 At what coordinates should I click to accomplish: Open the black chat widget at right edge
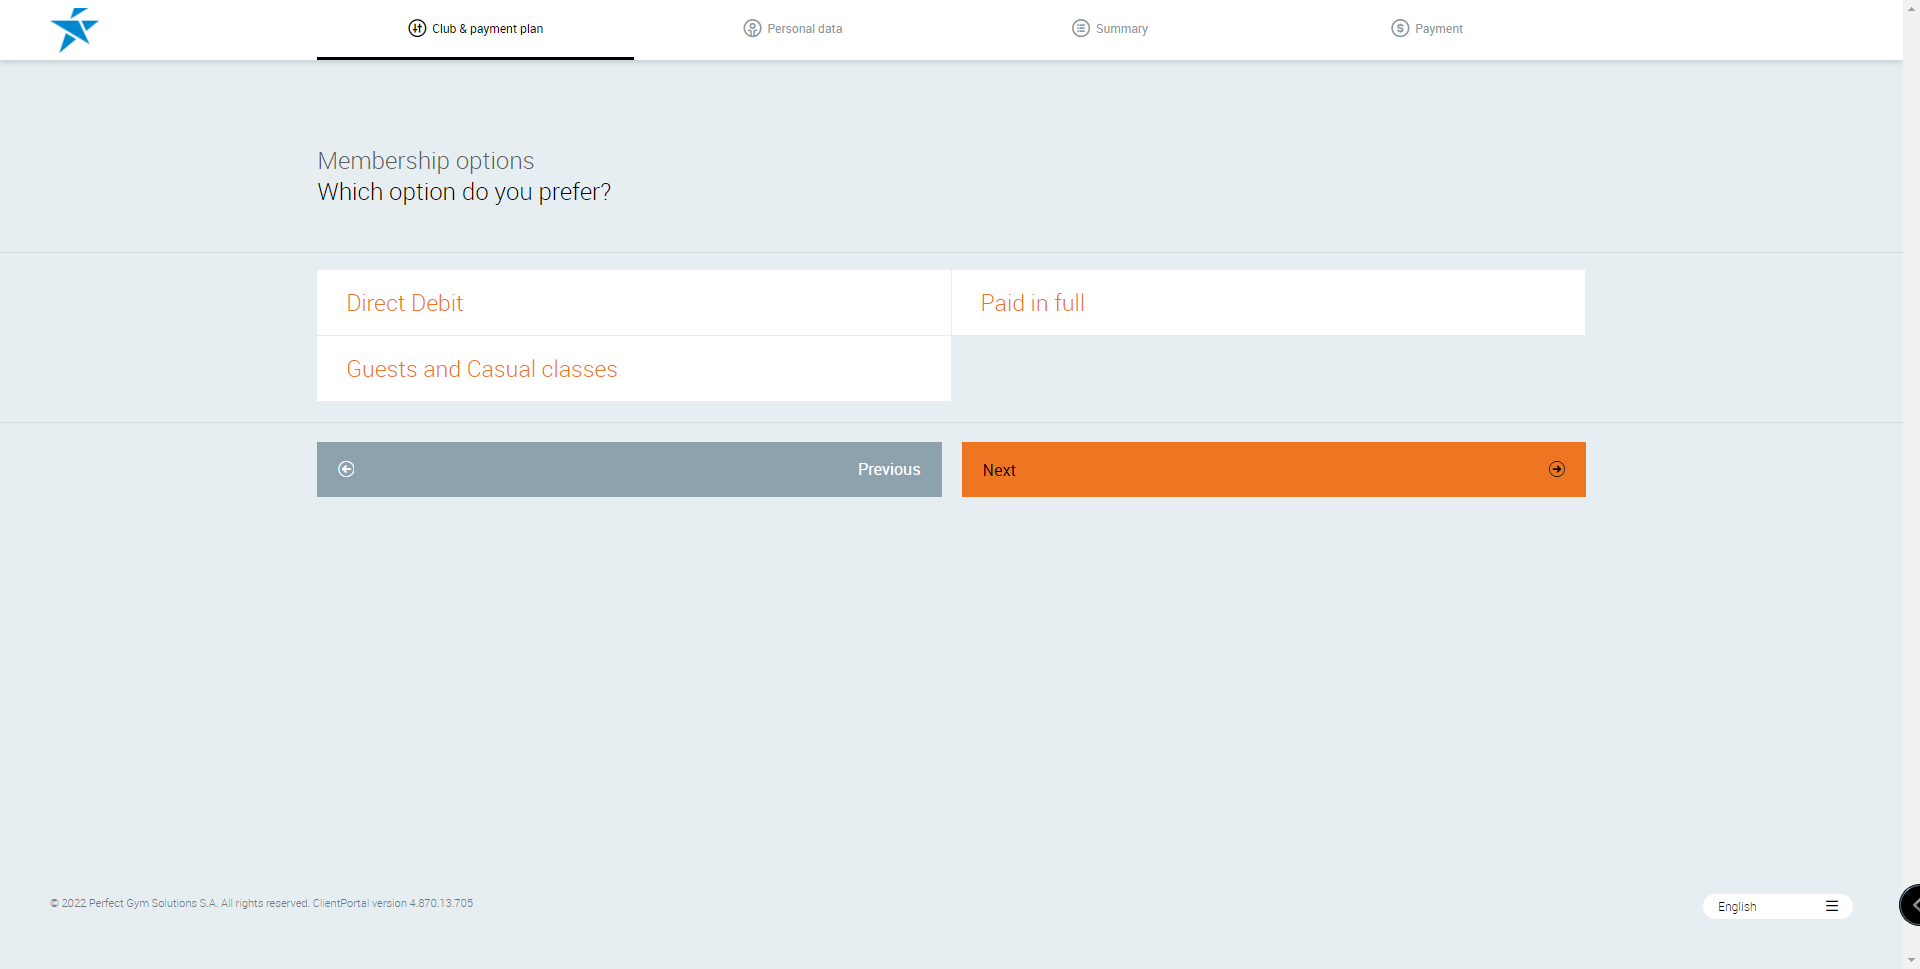(x=1910, y=905)
